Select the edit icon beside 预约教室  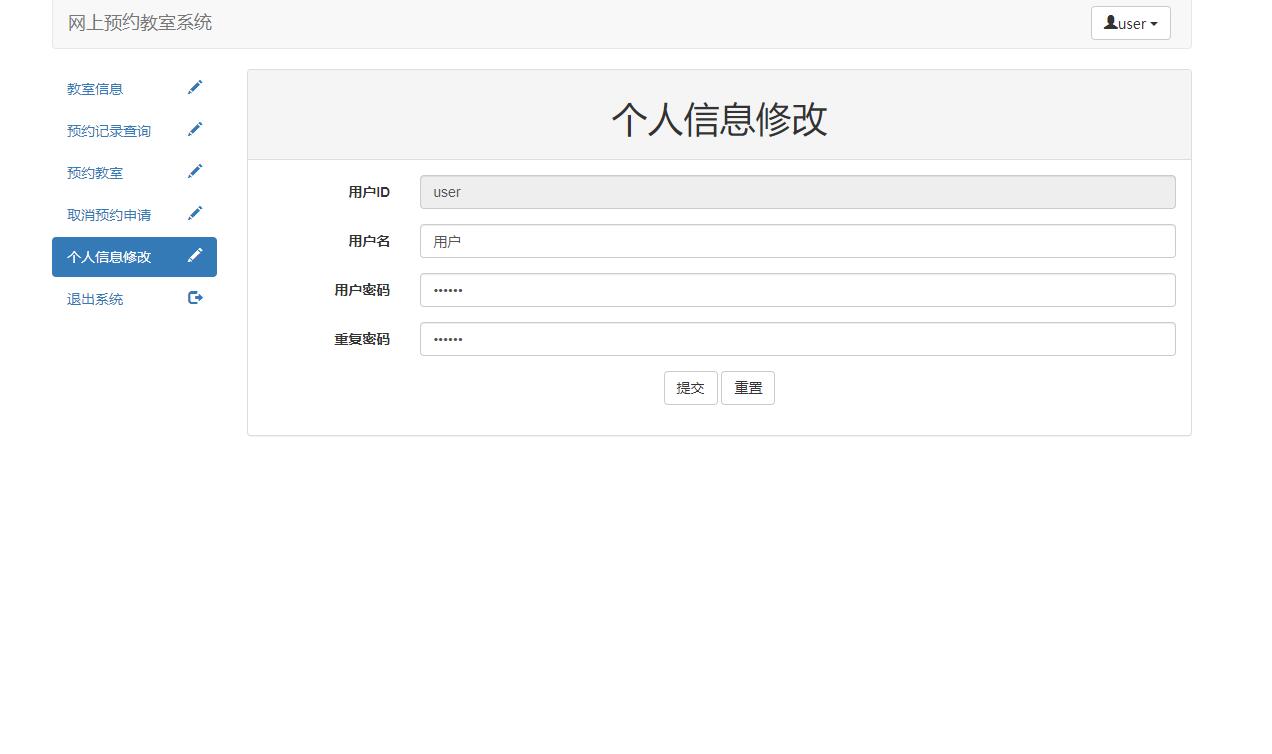195,170
